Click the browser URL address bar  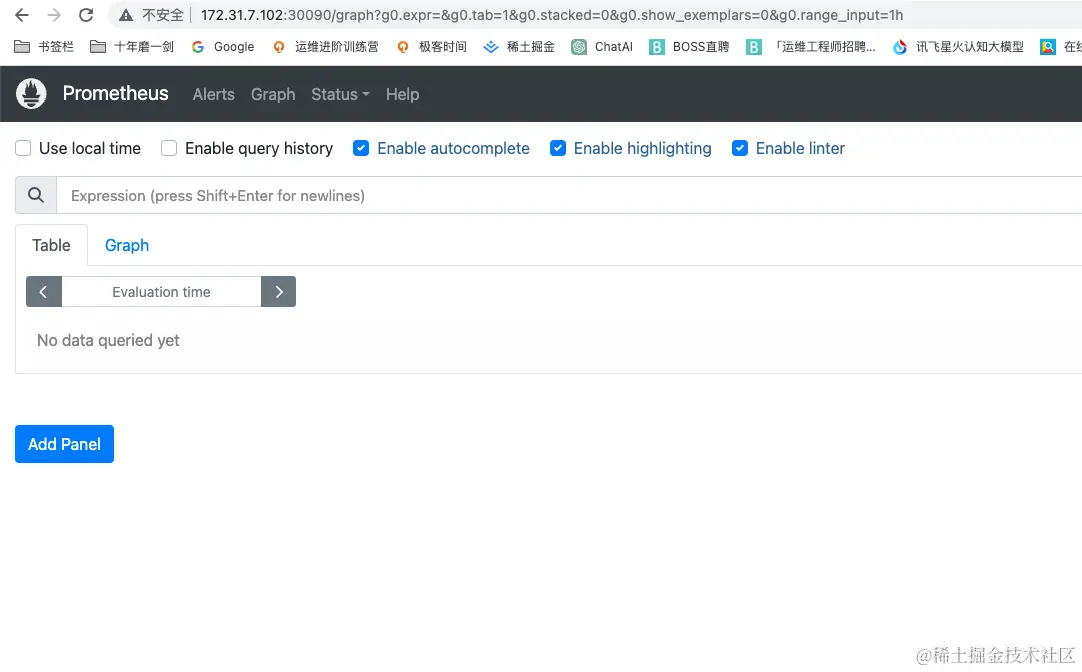[x=552, y=15]
